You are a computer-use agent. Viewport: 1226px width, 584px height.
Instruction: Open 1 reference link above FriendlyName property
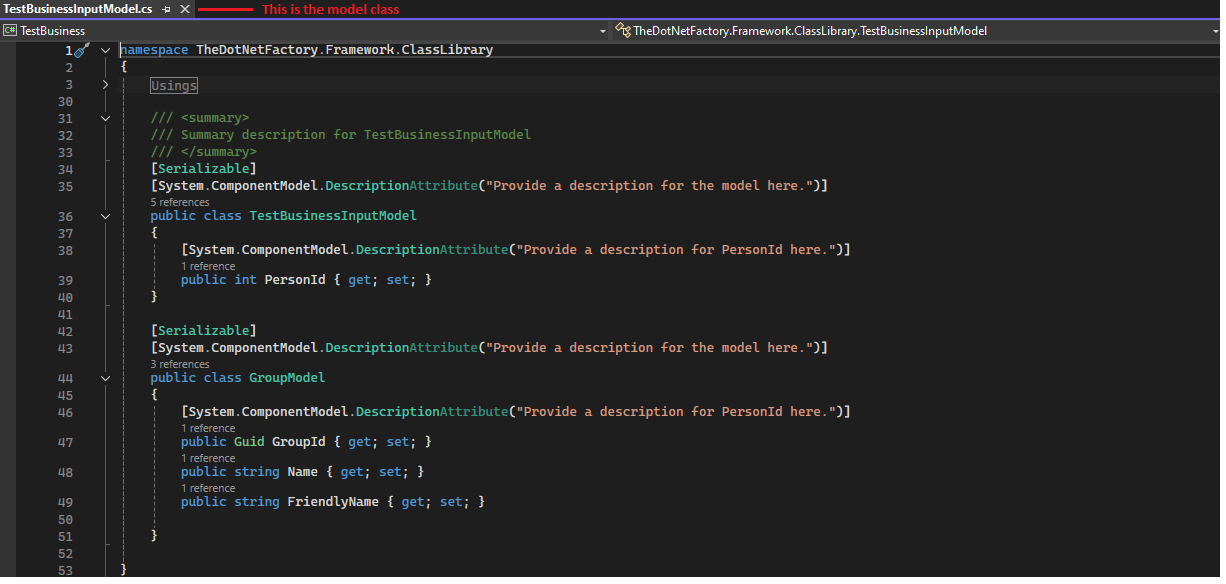click(208, 488)
